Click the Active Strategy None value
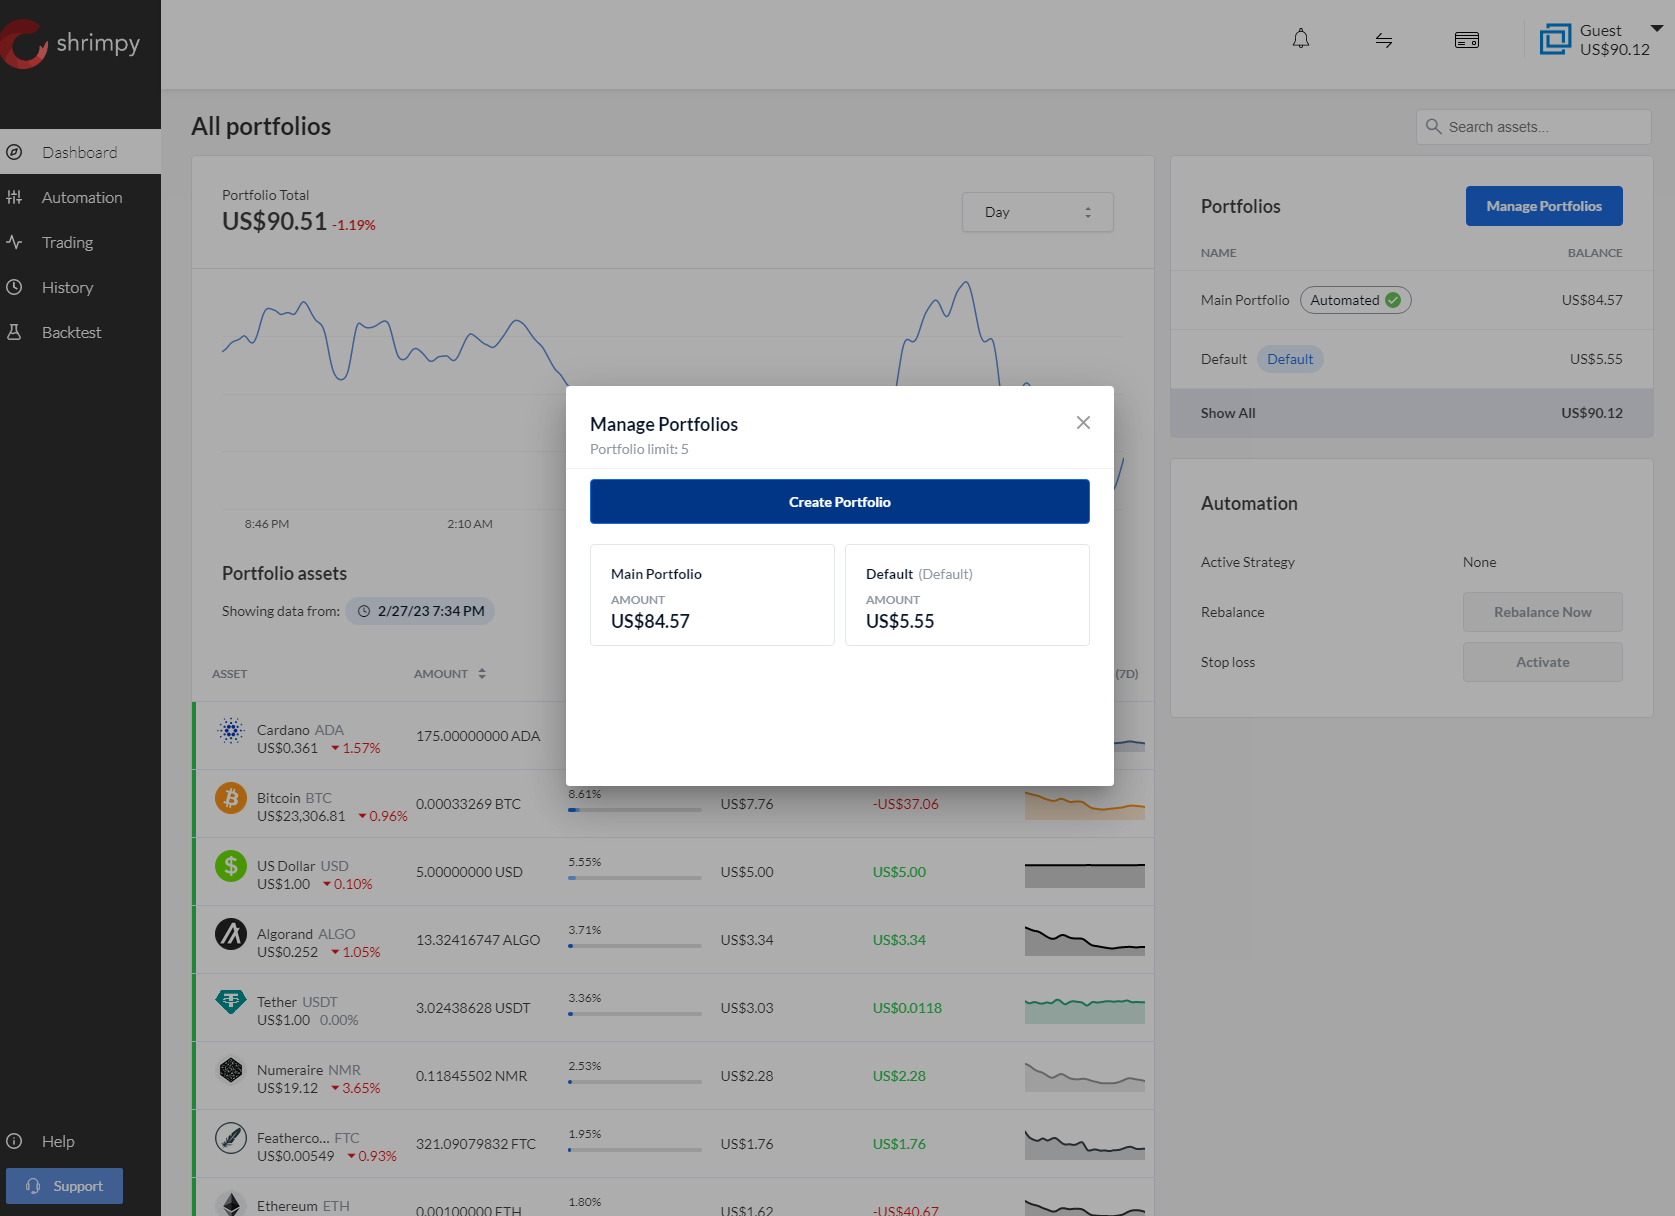The width and height of the screenshot is (1675, 1216). coord(1480,562)
